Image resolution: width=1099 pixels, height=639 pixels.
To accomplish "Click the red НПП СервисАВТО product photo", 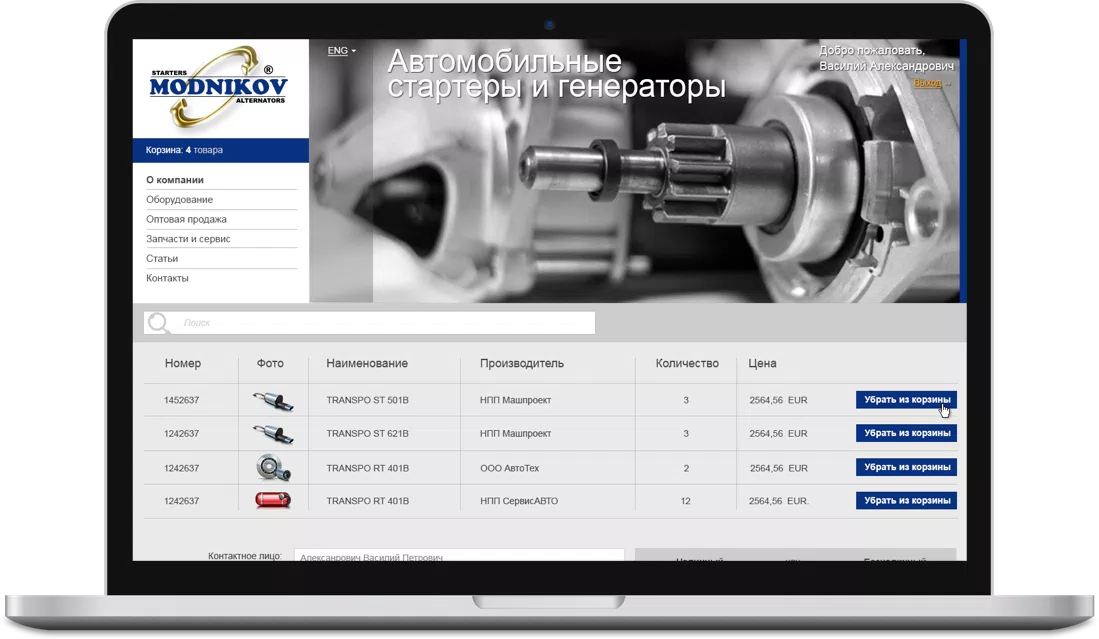I will [273, 500].
